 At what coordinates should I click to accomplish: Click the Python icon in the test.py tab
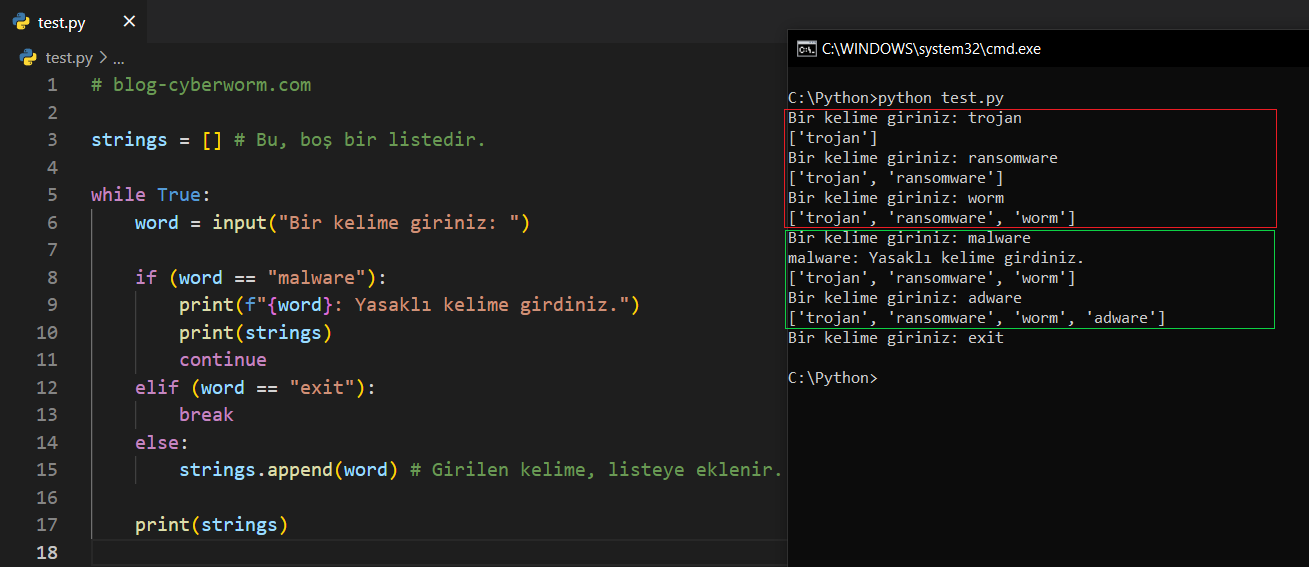coord(21,22)
